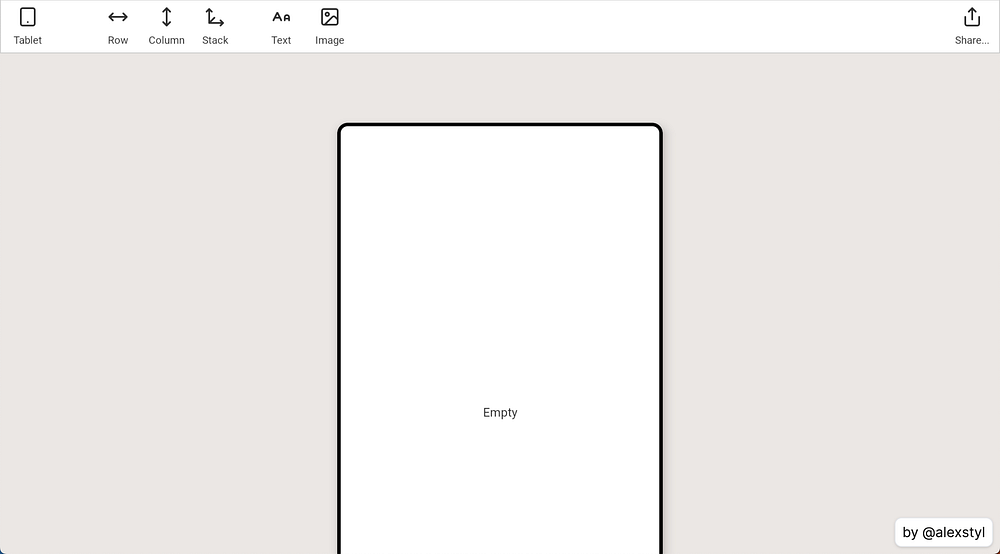Click the Empty placeholder in canvas

coord(500,412)
